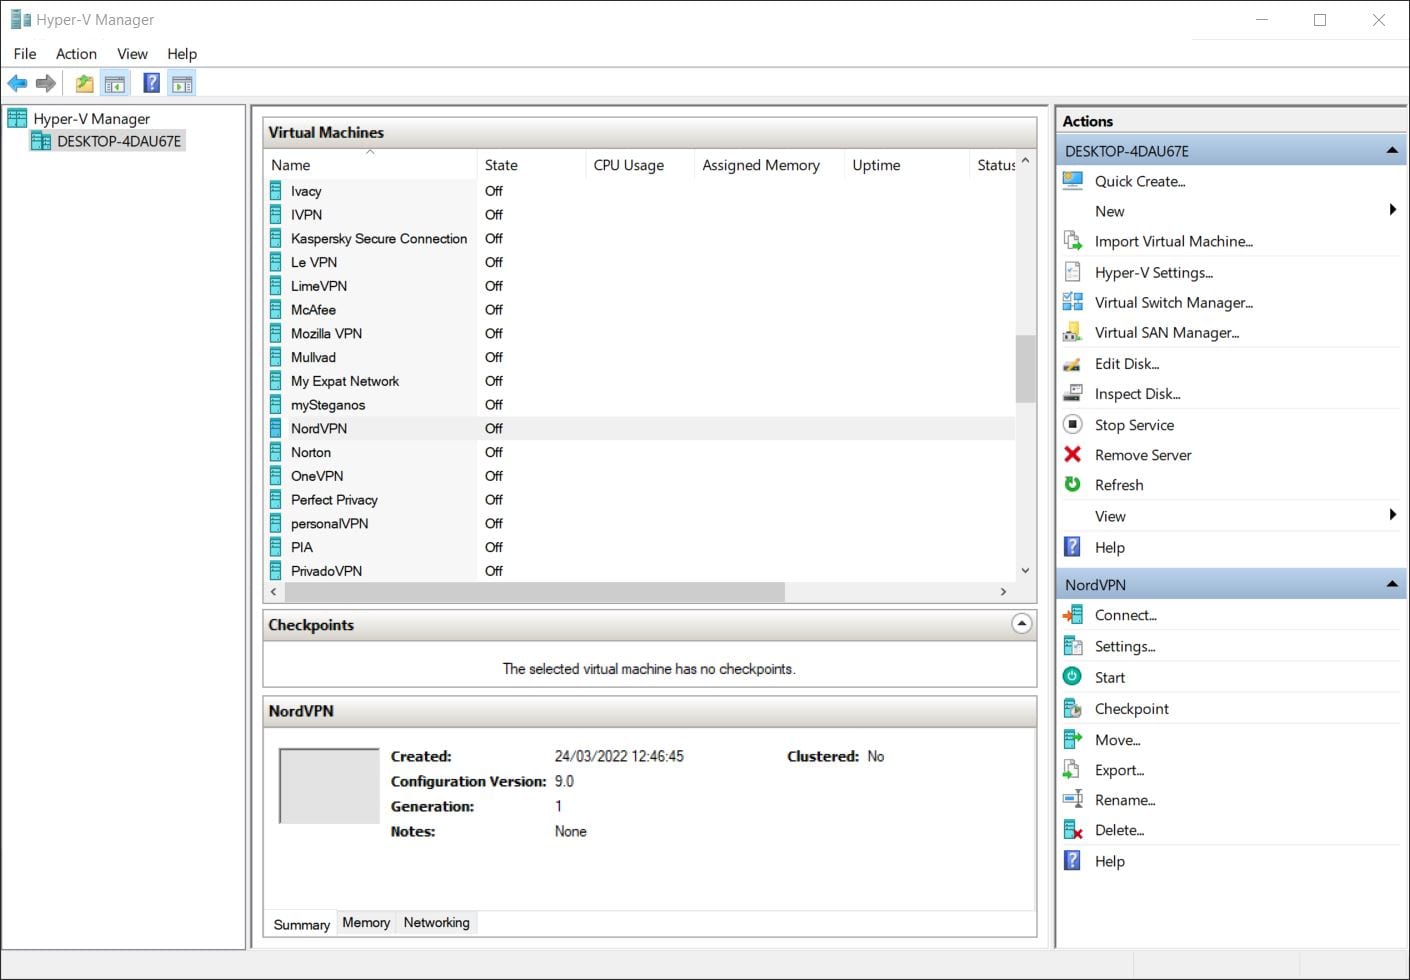Viewport: 1410px width, 980px height.
Task: Click the Stop Service icon
Action: [x=1073, y=425]
